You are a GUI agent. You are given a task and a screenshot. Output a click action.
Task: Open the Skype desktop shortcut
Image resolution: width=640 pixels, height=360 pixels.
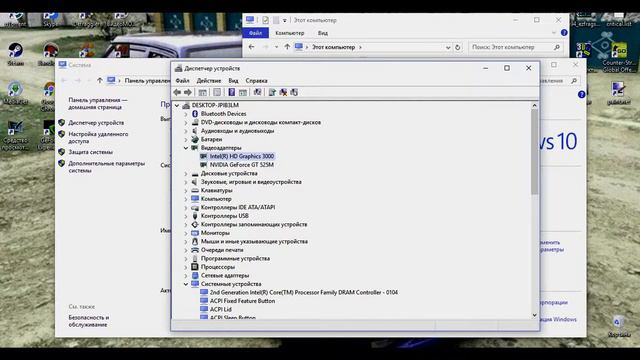pyautogui.click(x=50, y=20)
